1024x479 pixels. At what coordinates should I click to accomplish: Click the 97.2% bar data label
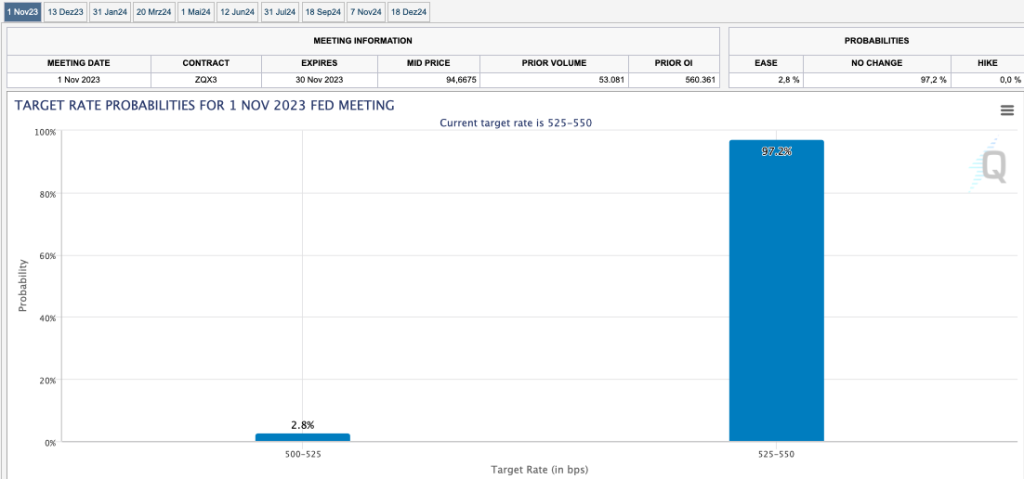776,151
